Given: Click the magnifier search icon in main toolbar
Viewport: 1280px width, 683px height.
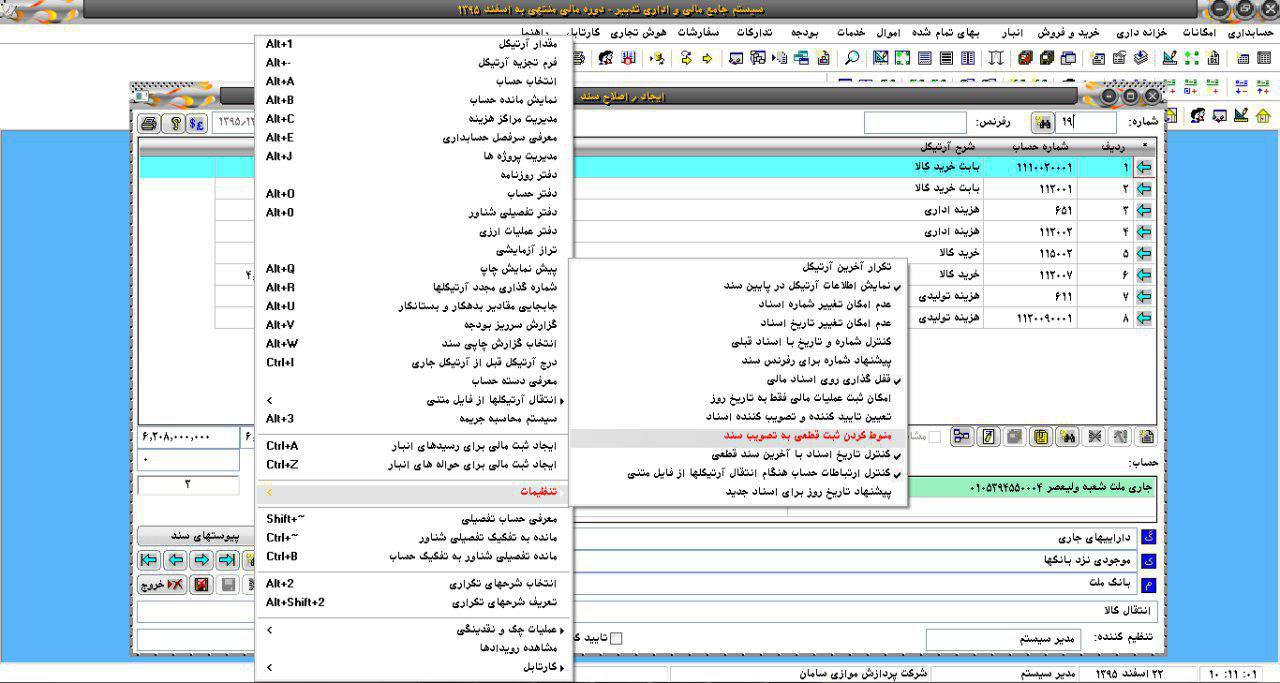Looking at the screenshot, I should 852,58.
